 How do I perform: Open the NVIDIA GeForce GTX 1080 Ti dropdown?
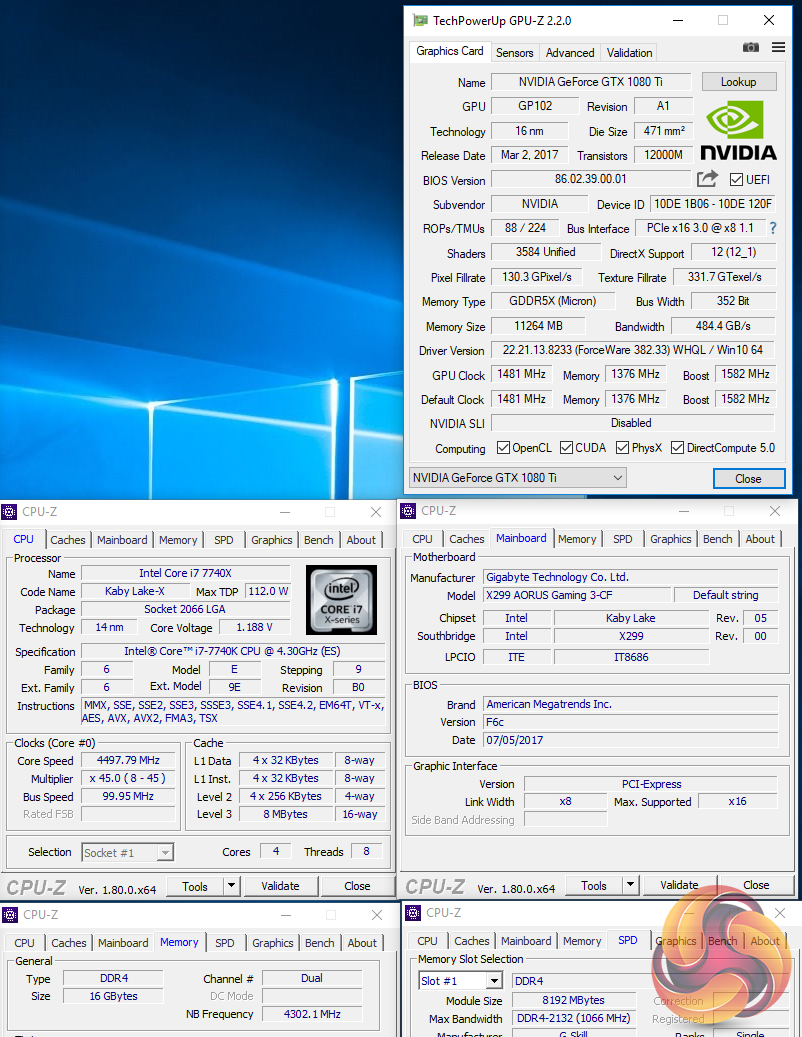point(517,478)
